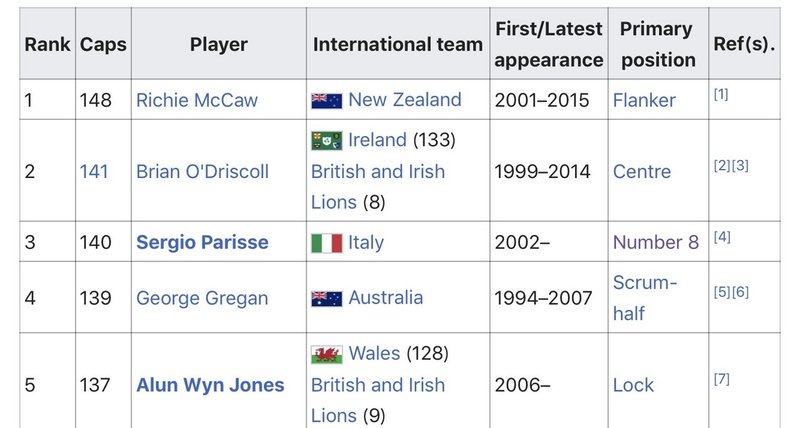The width and height of the screenshot is (800, 428).
Task: Click the New Zealand flag icon
Action: pos(327,100)
